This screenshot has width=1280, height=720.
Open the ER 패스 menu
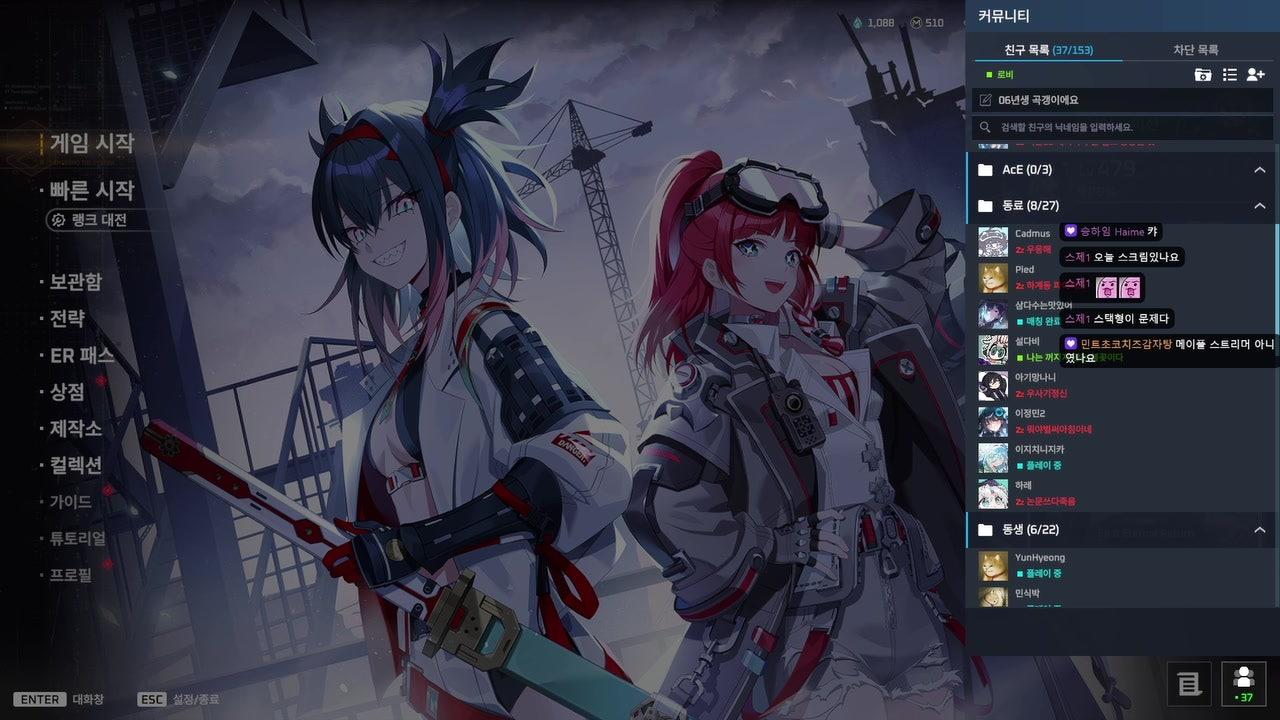point(82,355)
